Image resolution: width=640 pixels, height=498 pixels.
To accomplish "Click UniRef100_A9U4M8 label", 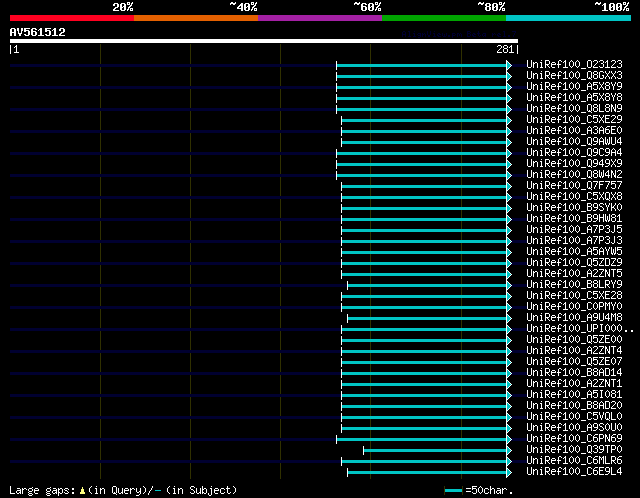I will coord(574,318).
